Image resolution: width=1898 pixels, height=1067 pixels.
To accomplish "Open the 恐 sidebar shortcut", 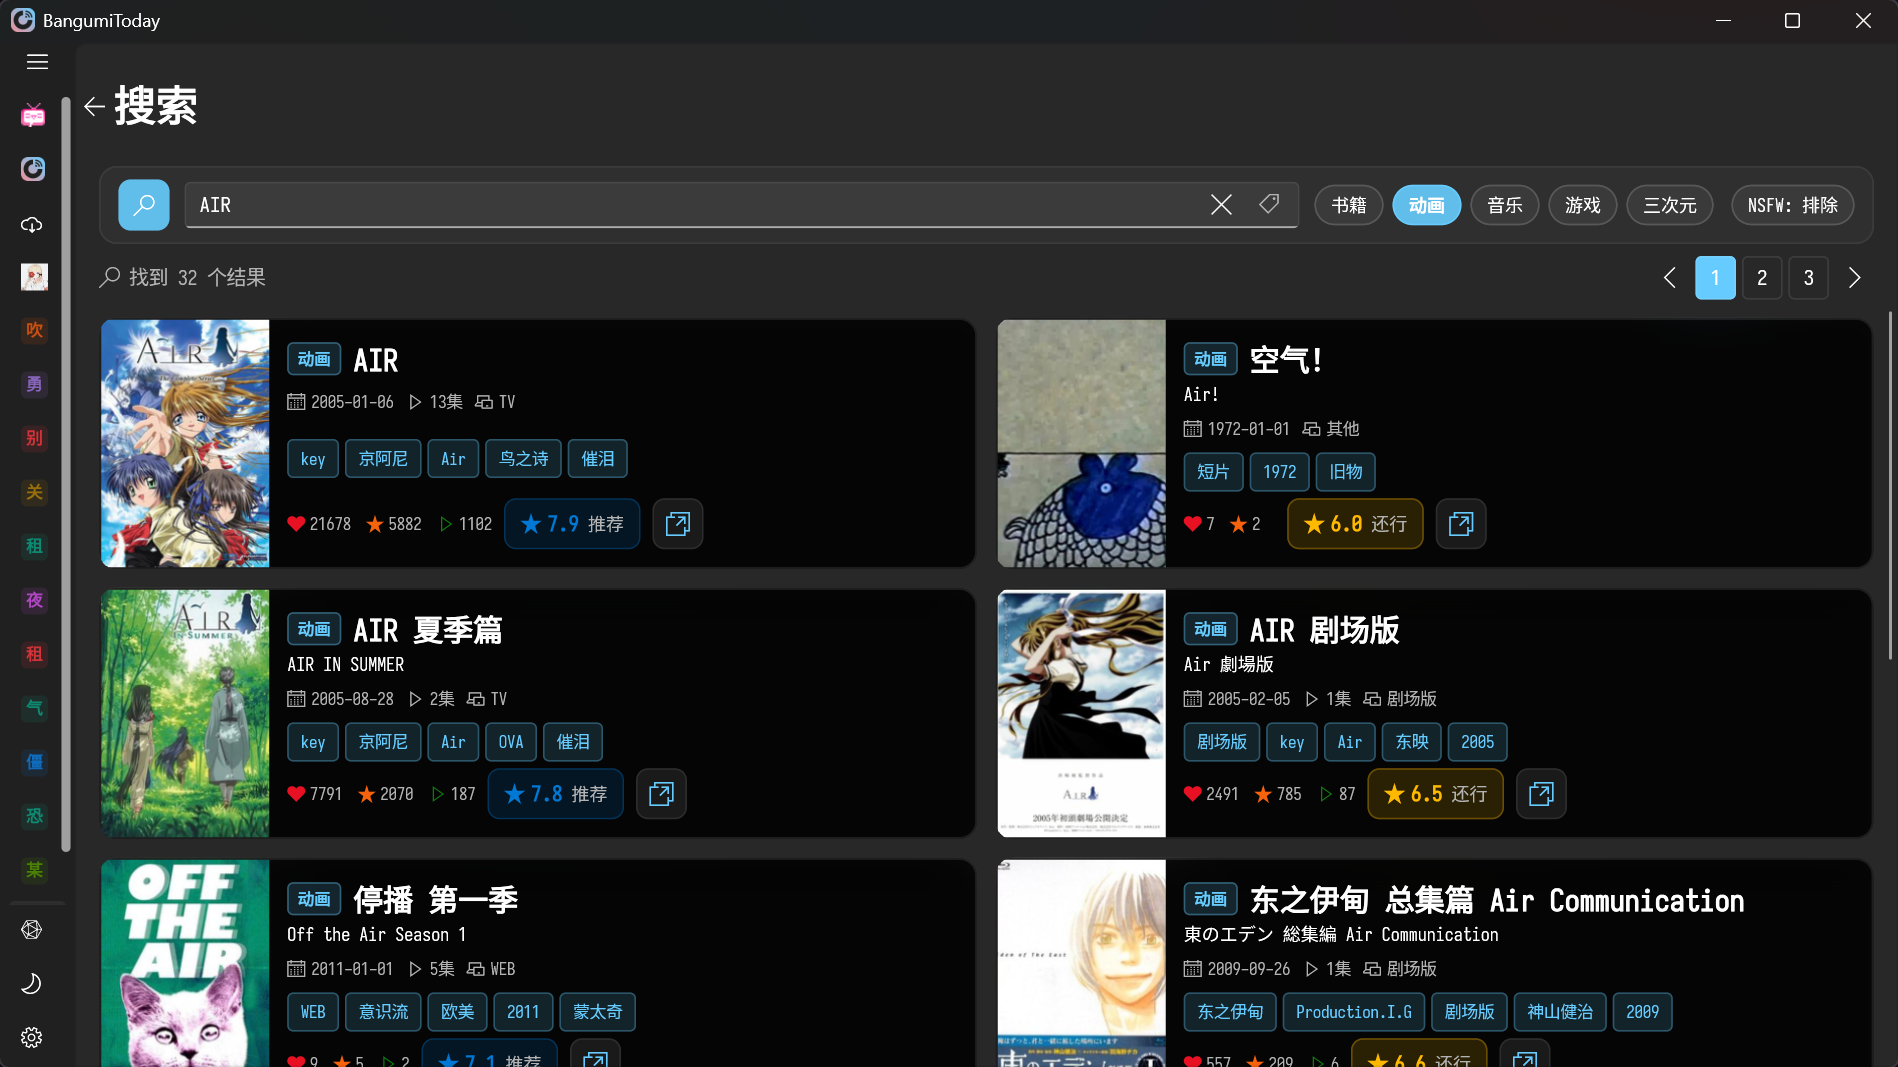I will tap(34, 816).
